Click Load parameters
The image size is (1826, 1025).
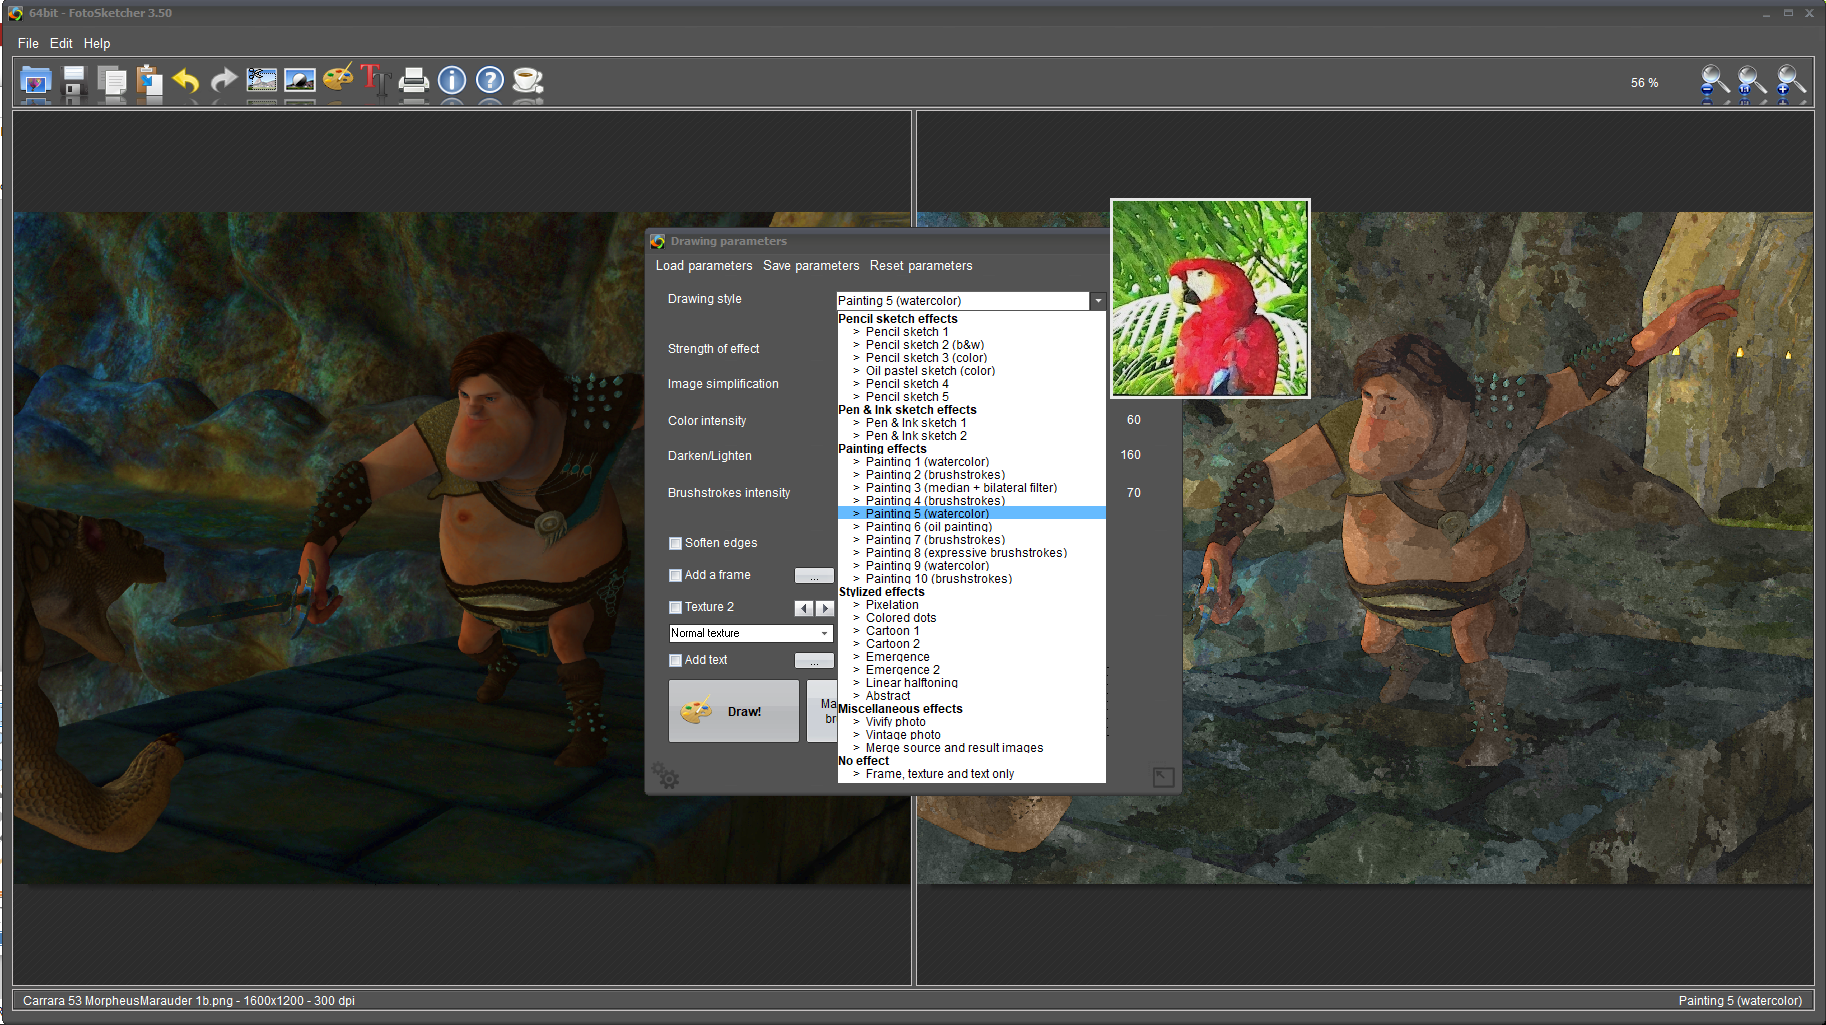pyautogui.click(x=704, y=266)
